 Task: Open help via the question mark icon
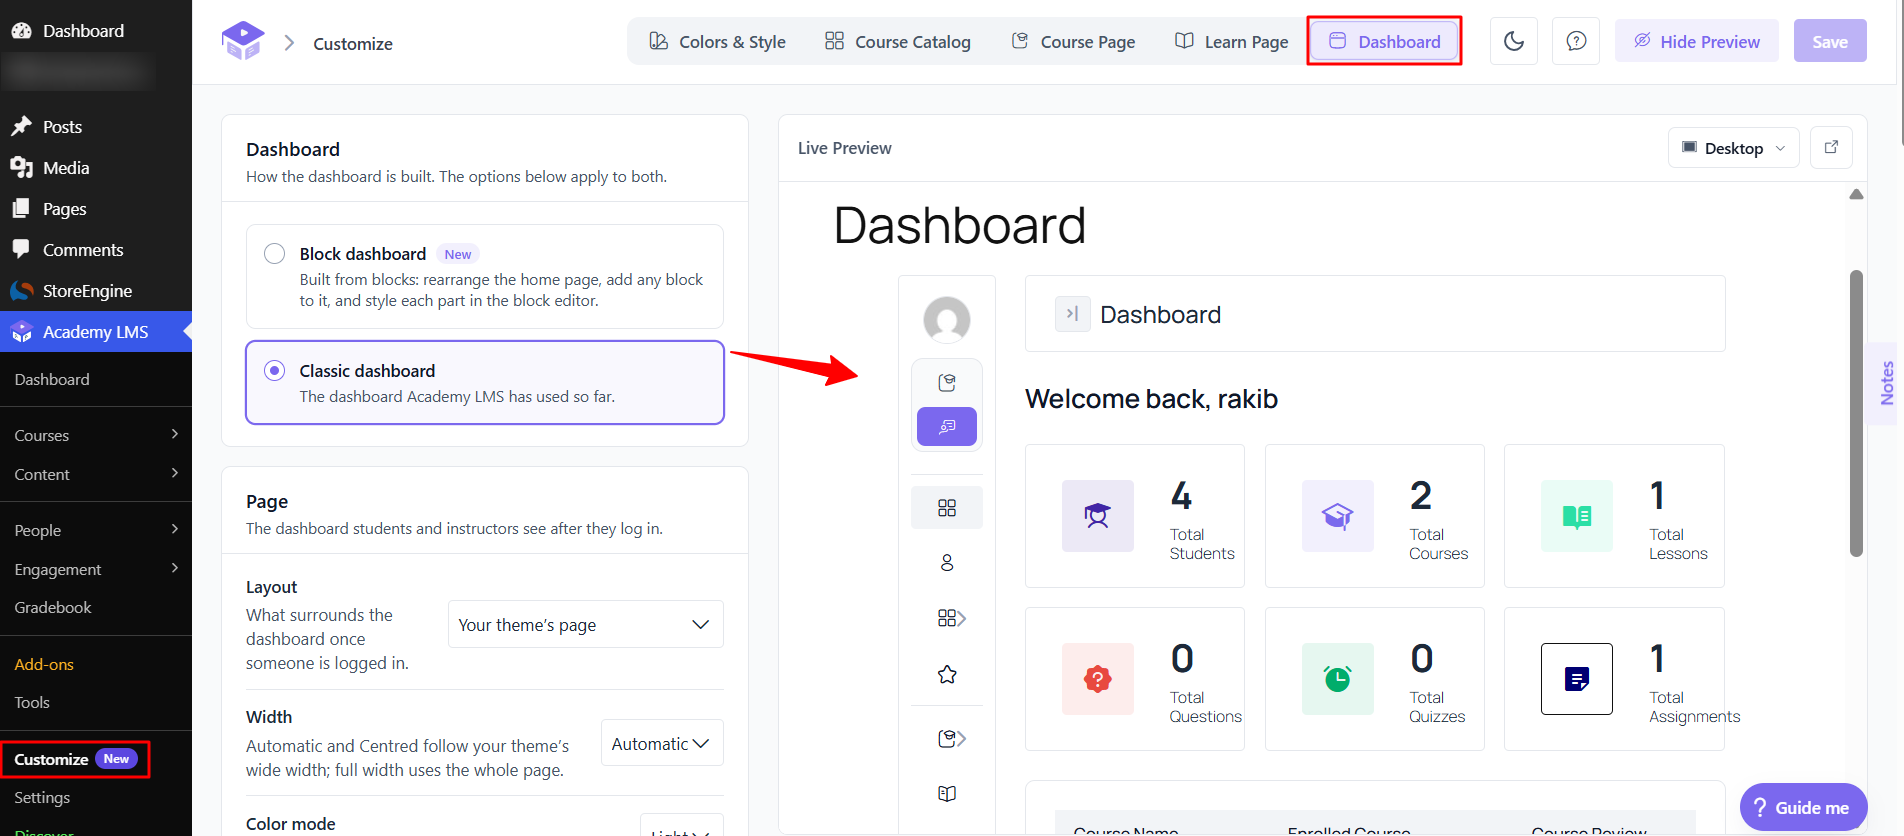(1576, 41)
